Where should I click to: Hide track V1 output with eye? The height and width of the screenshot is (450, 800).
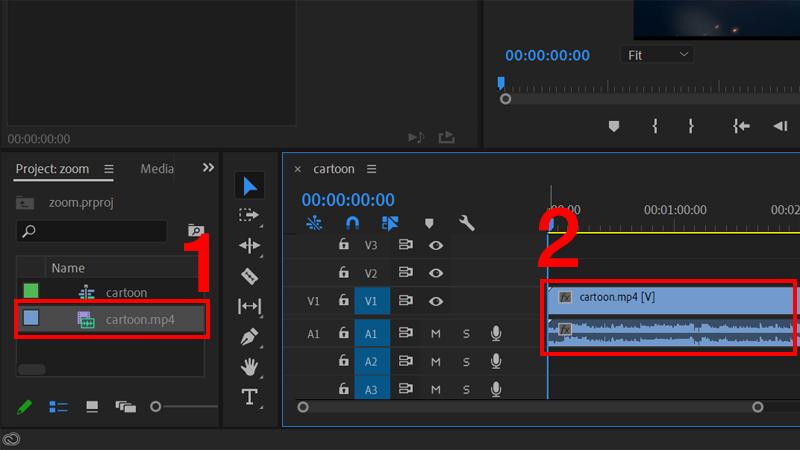pos(436,301)
